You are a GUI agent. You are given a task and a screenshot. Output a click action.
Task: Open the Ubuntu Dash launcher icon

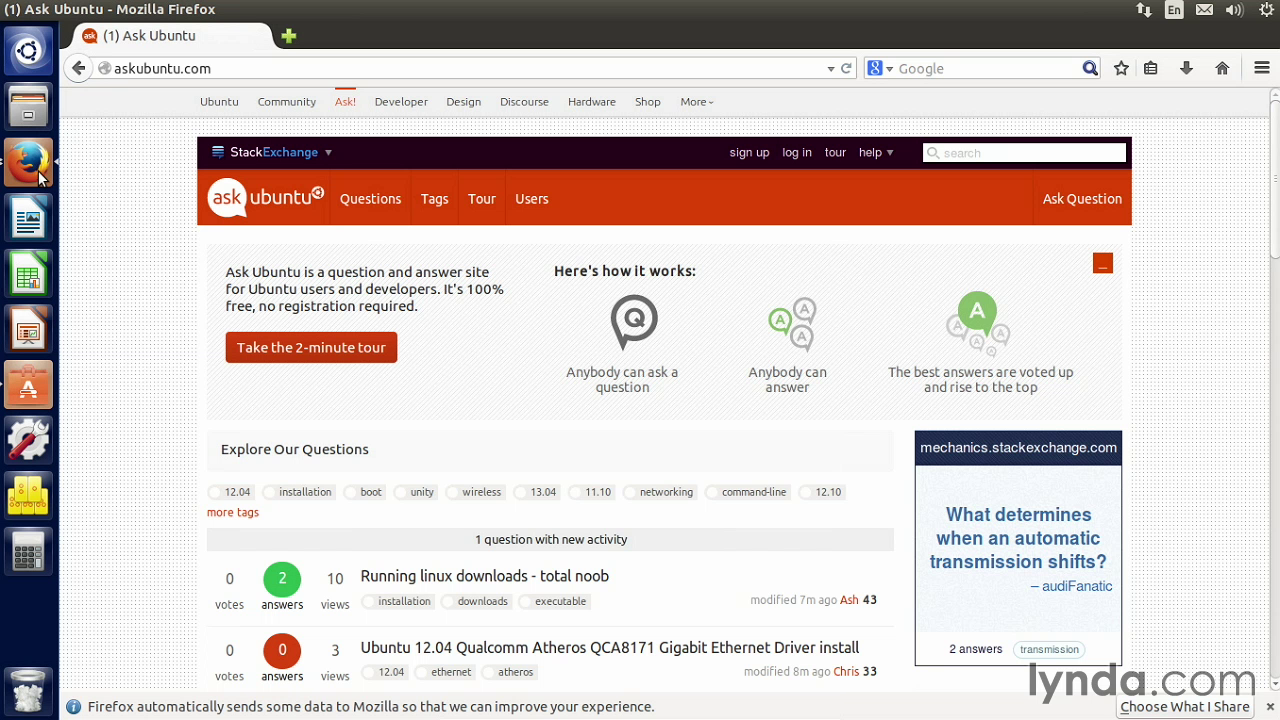[28, 50]
